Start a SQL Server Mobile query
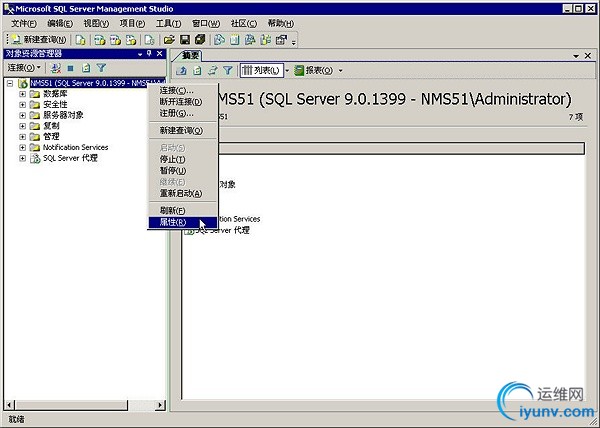 pos(149,39)
